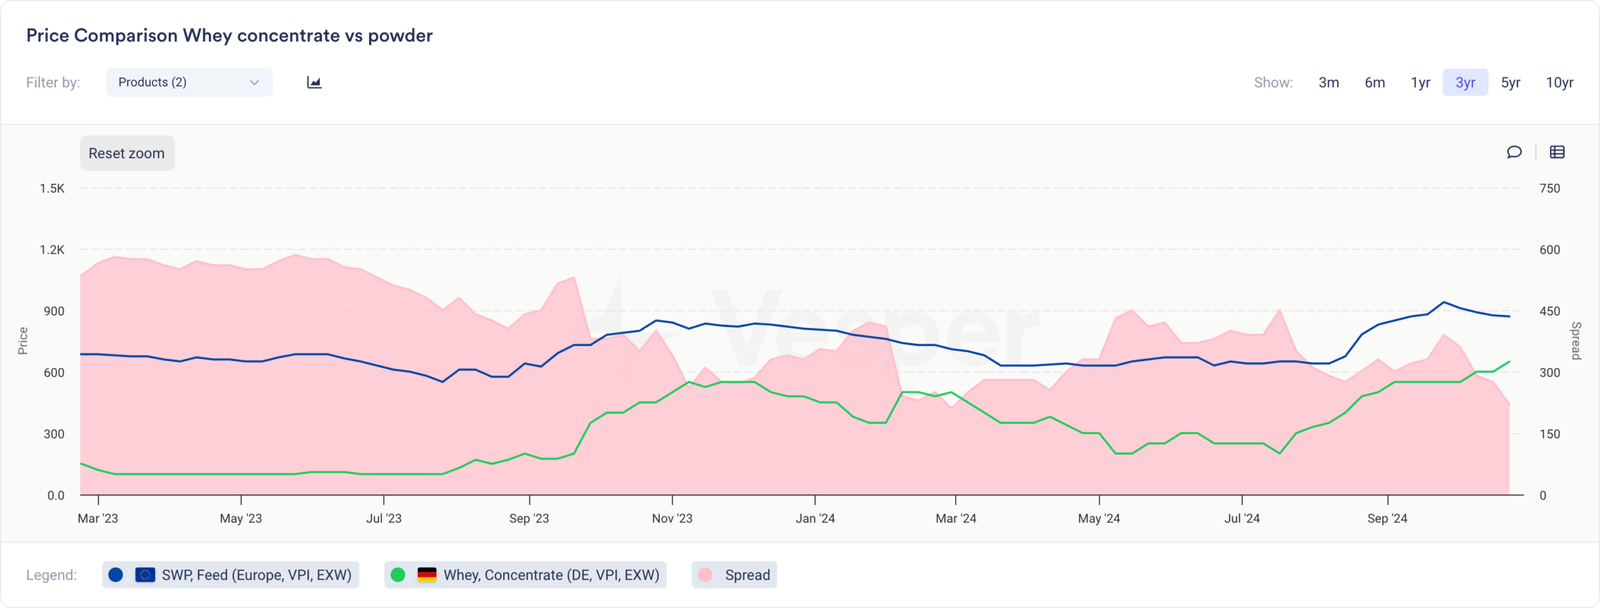Open the comment annotations icon
1600x608 pixels.
1514,152
